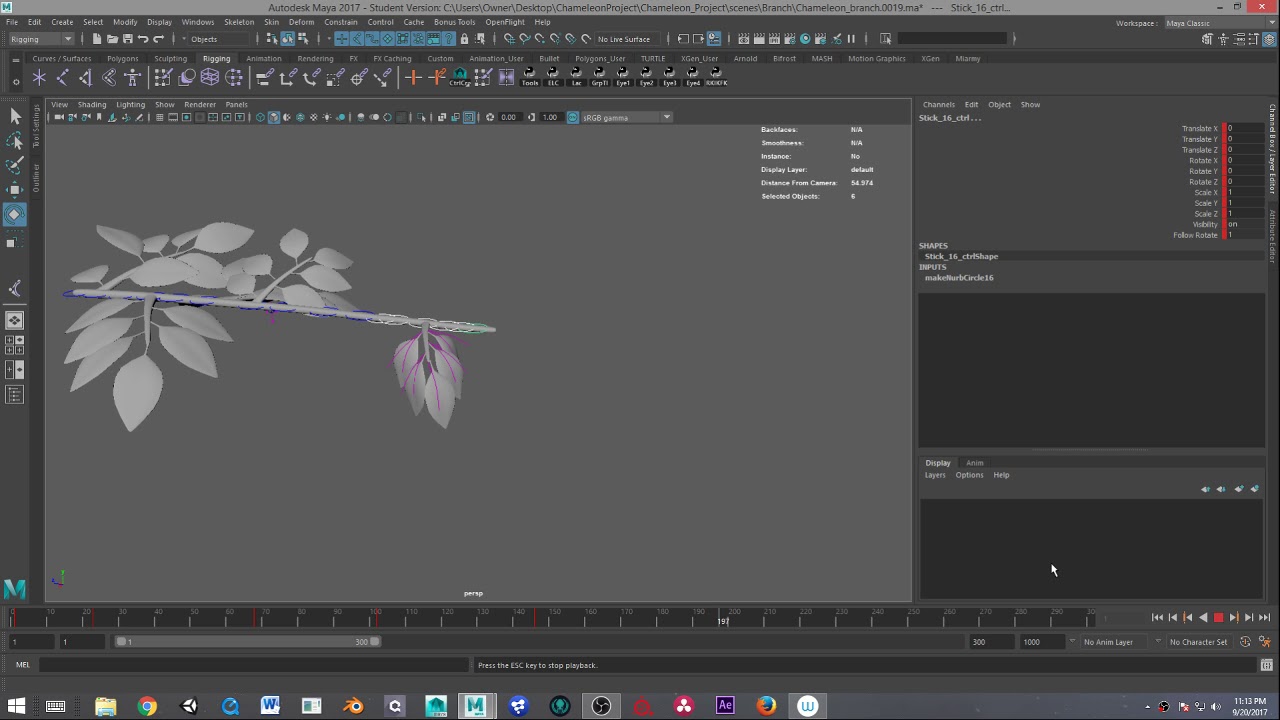The image size is (1280, 720).
Task: Toggle viewport grid display icon
Action: 159,118
